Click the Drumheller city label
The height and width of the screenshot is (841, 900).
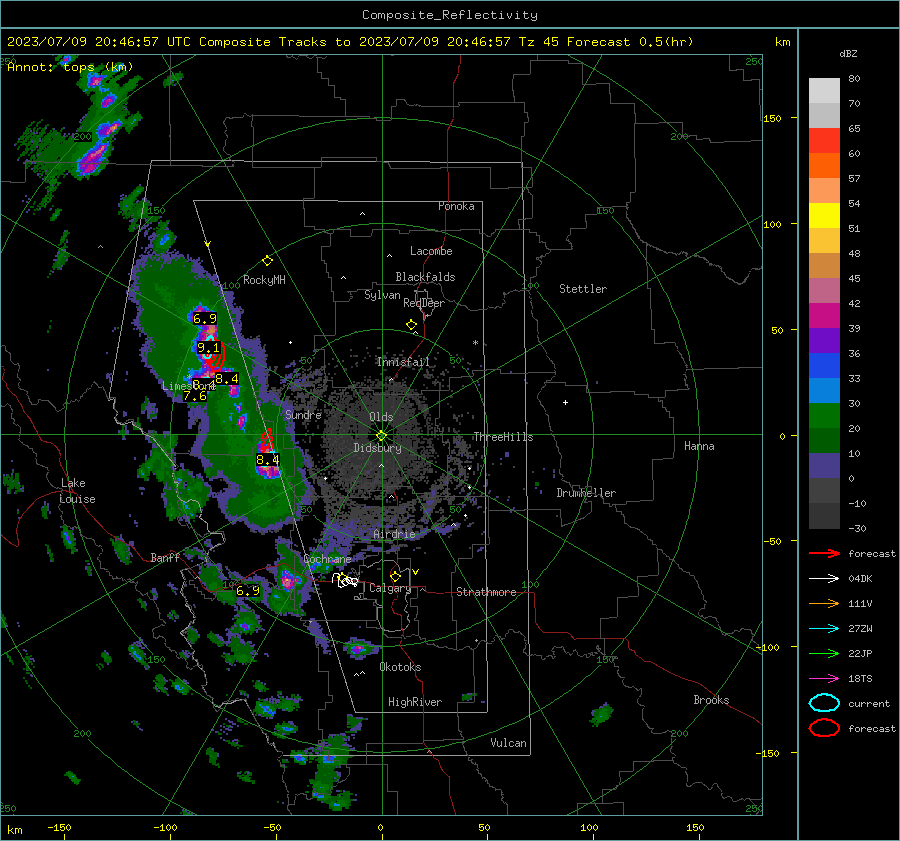586,493
